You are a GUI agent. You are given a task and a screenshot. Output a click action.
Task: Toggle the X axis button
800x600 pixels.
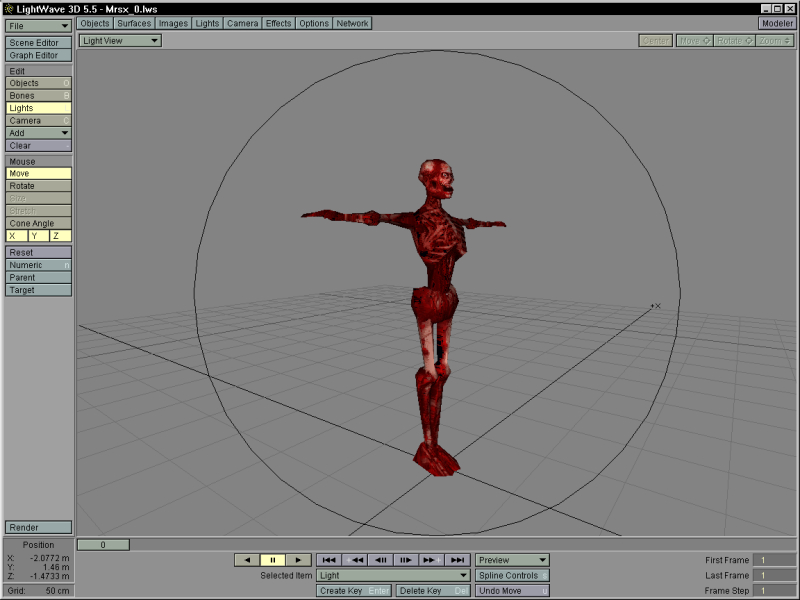16,236
